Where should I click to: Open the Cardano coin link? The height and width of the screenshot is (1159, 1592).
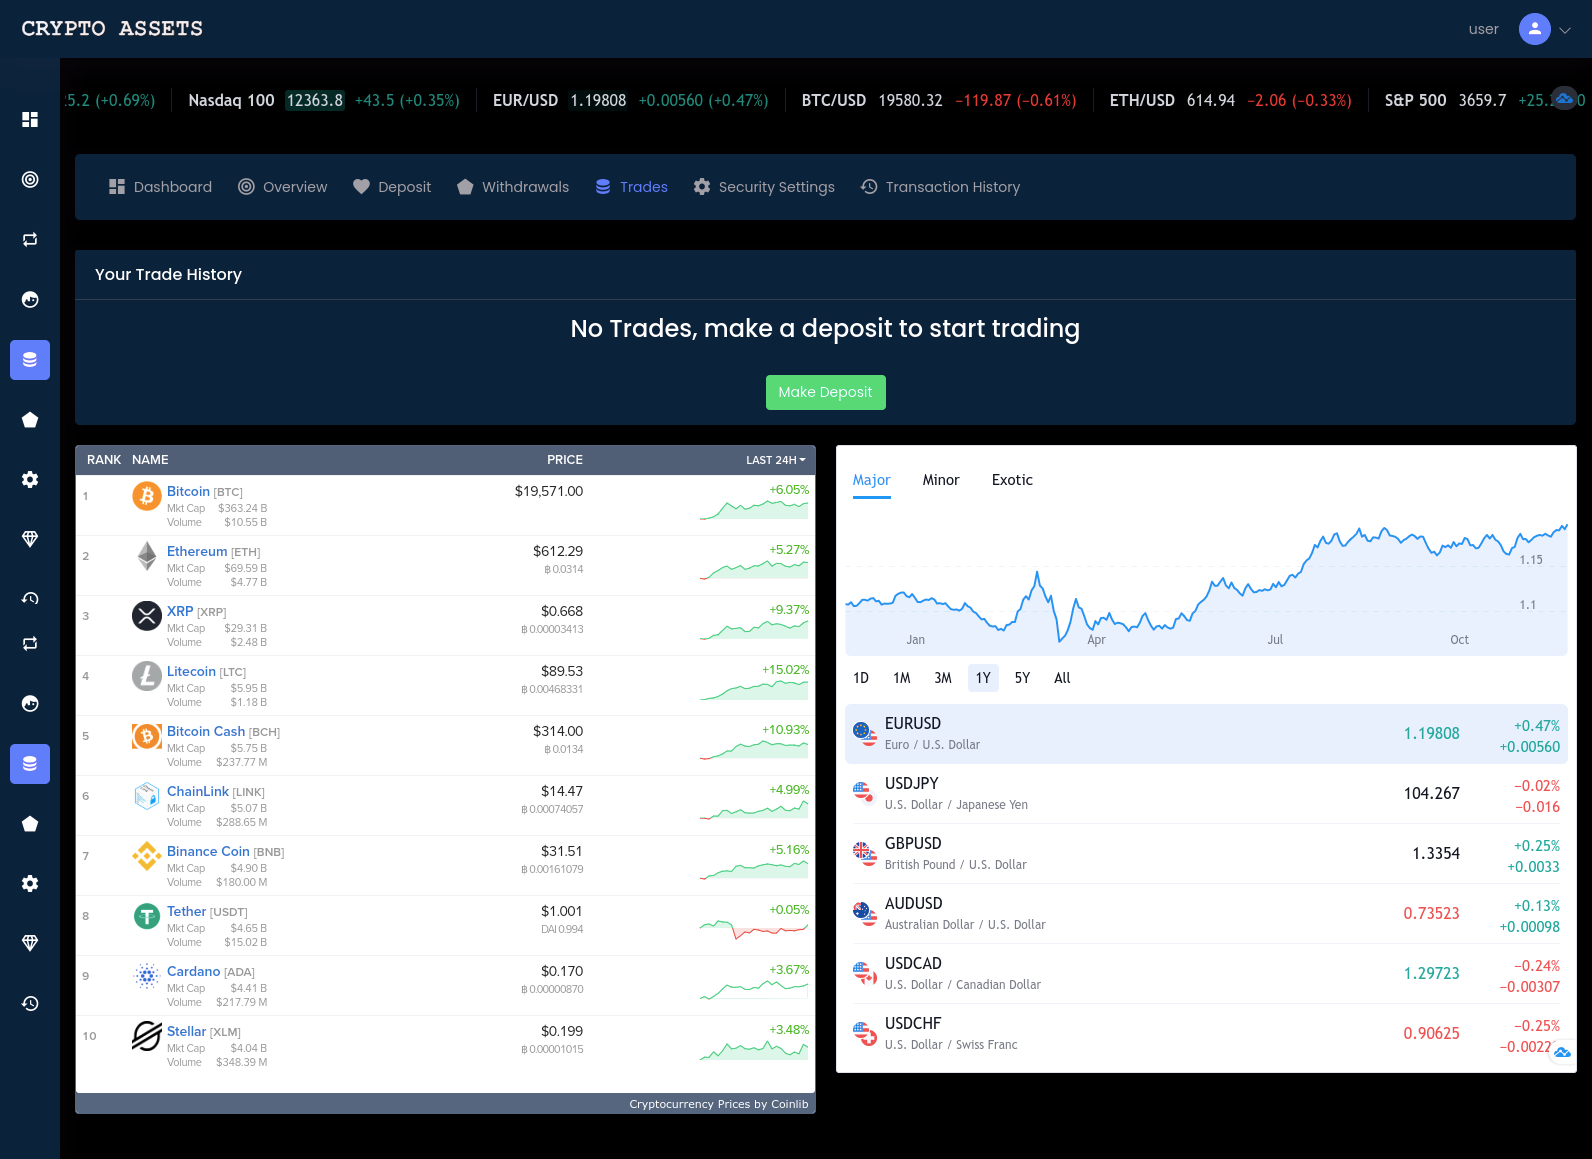193,971
